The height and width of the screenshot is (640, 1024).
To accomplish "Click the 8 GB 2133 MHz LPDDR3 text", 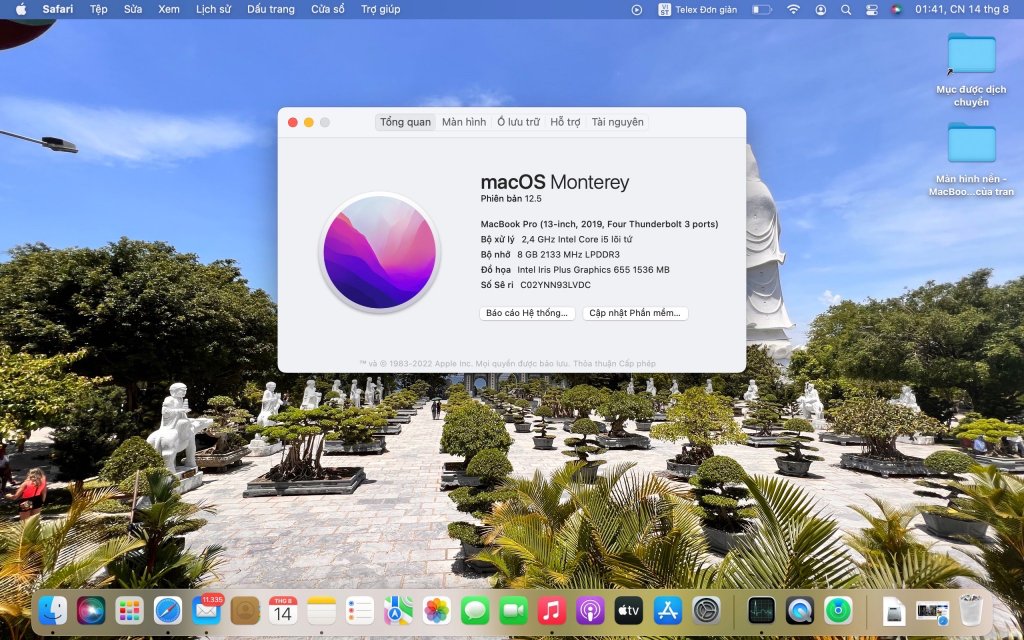I will click(568, 255).
